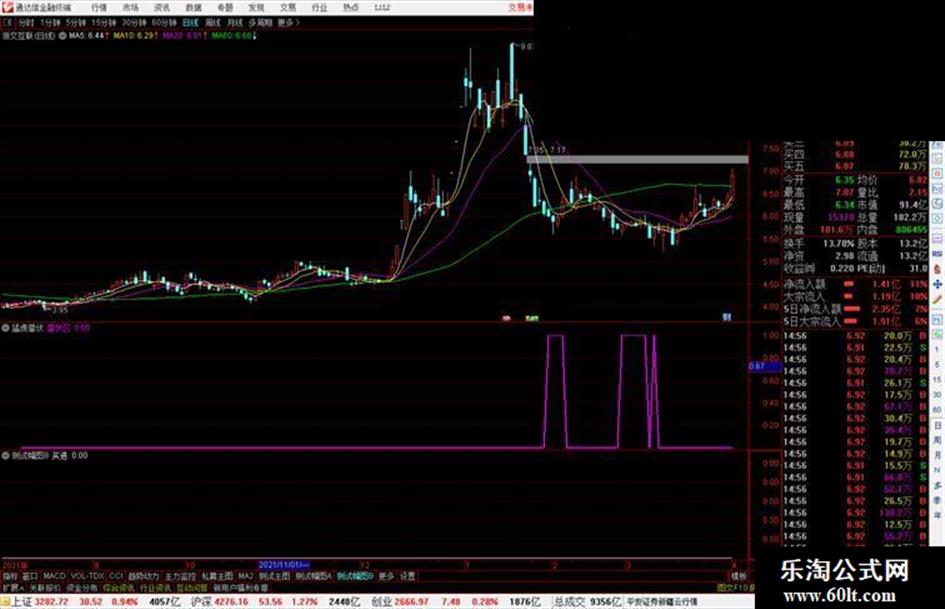This screenshot has width=945, height=609.
Task: Expand 更多 indicators in bottom bar
Action: pyautogui.click(x=386, y=576)
